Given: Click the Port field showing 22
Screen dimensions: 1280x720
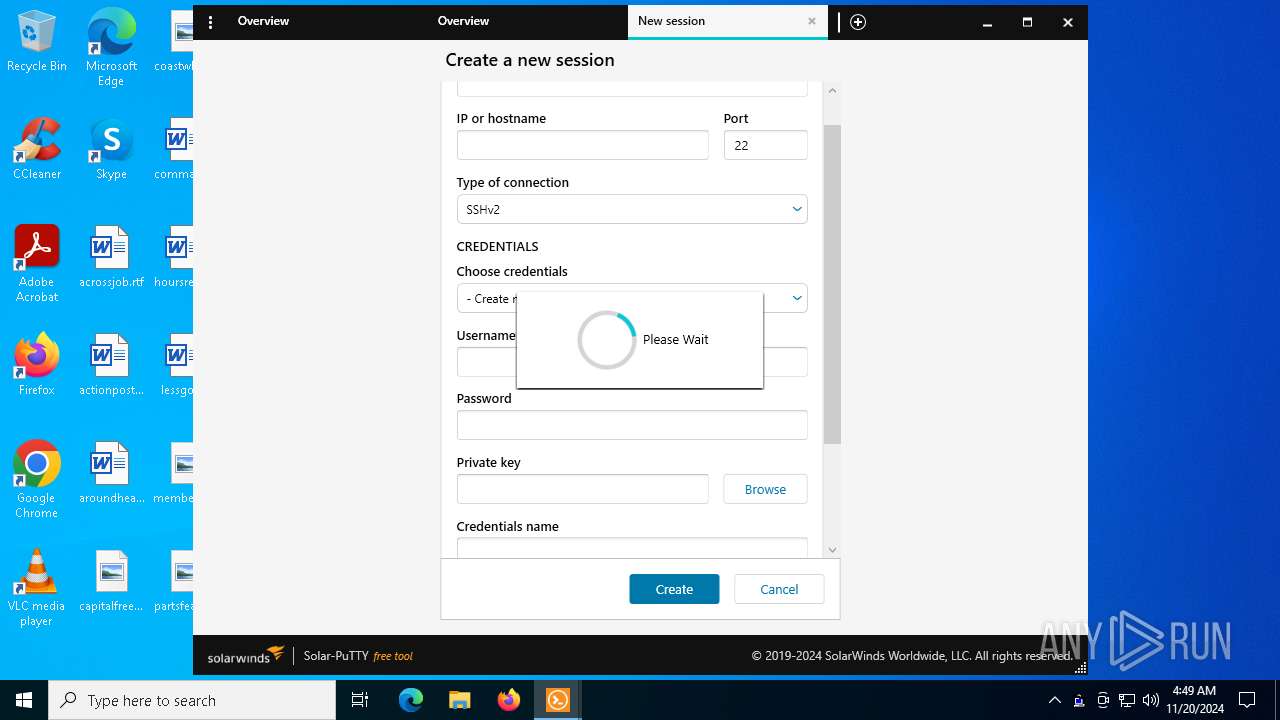Looking at the screenshot, I should [765, 145].
